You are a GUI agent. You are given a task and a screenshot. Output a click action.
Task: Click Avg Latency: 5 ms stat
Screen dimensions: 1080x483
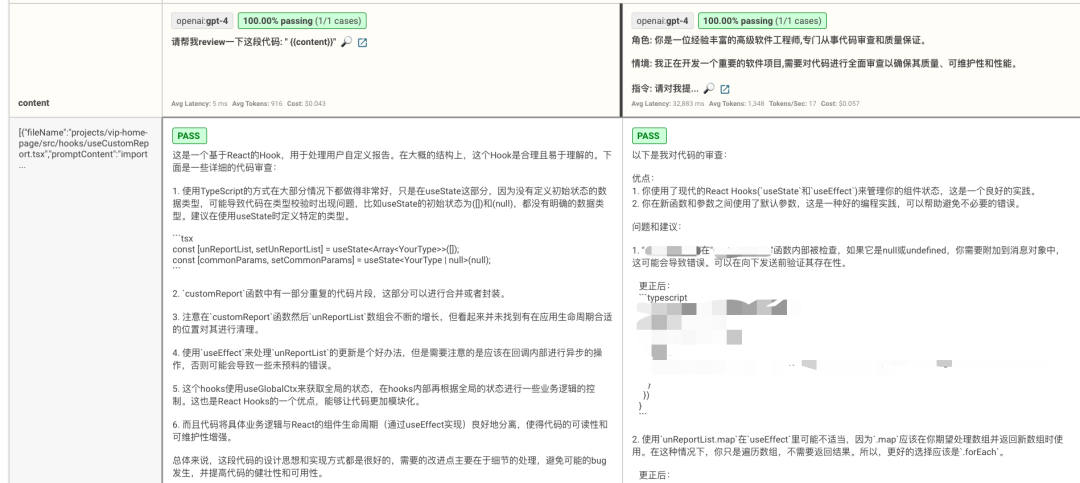199,103
